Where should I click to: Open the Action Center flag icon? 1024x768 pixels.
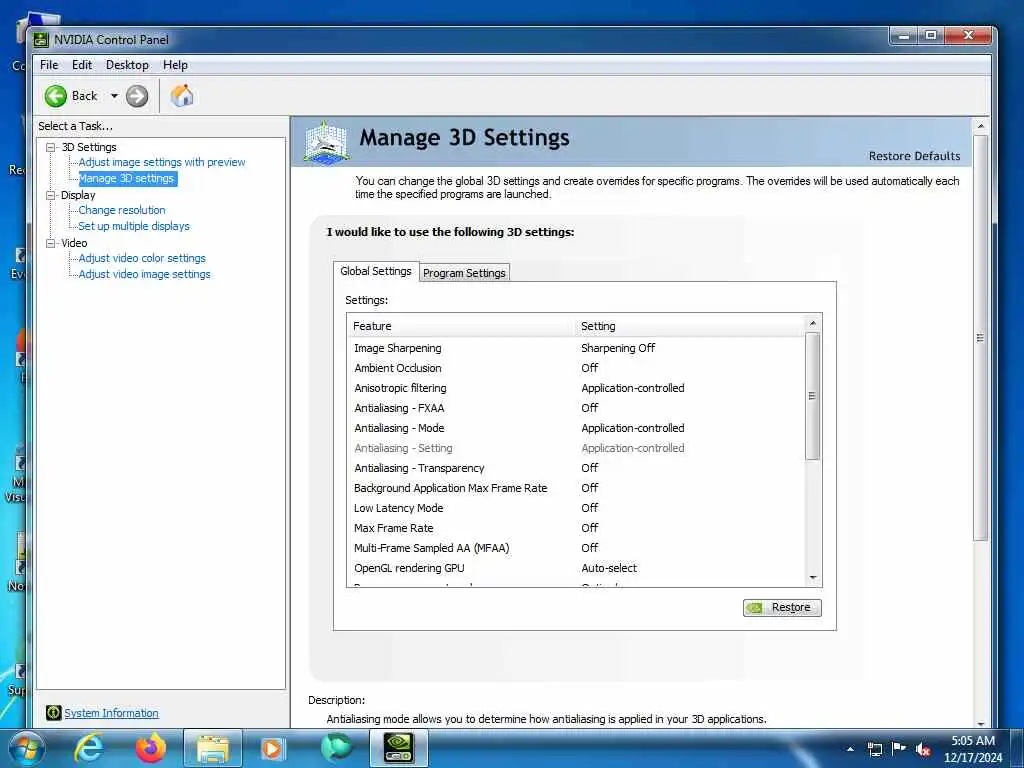899,749
